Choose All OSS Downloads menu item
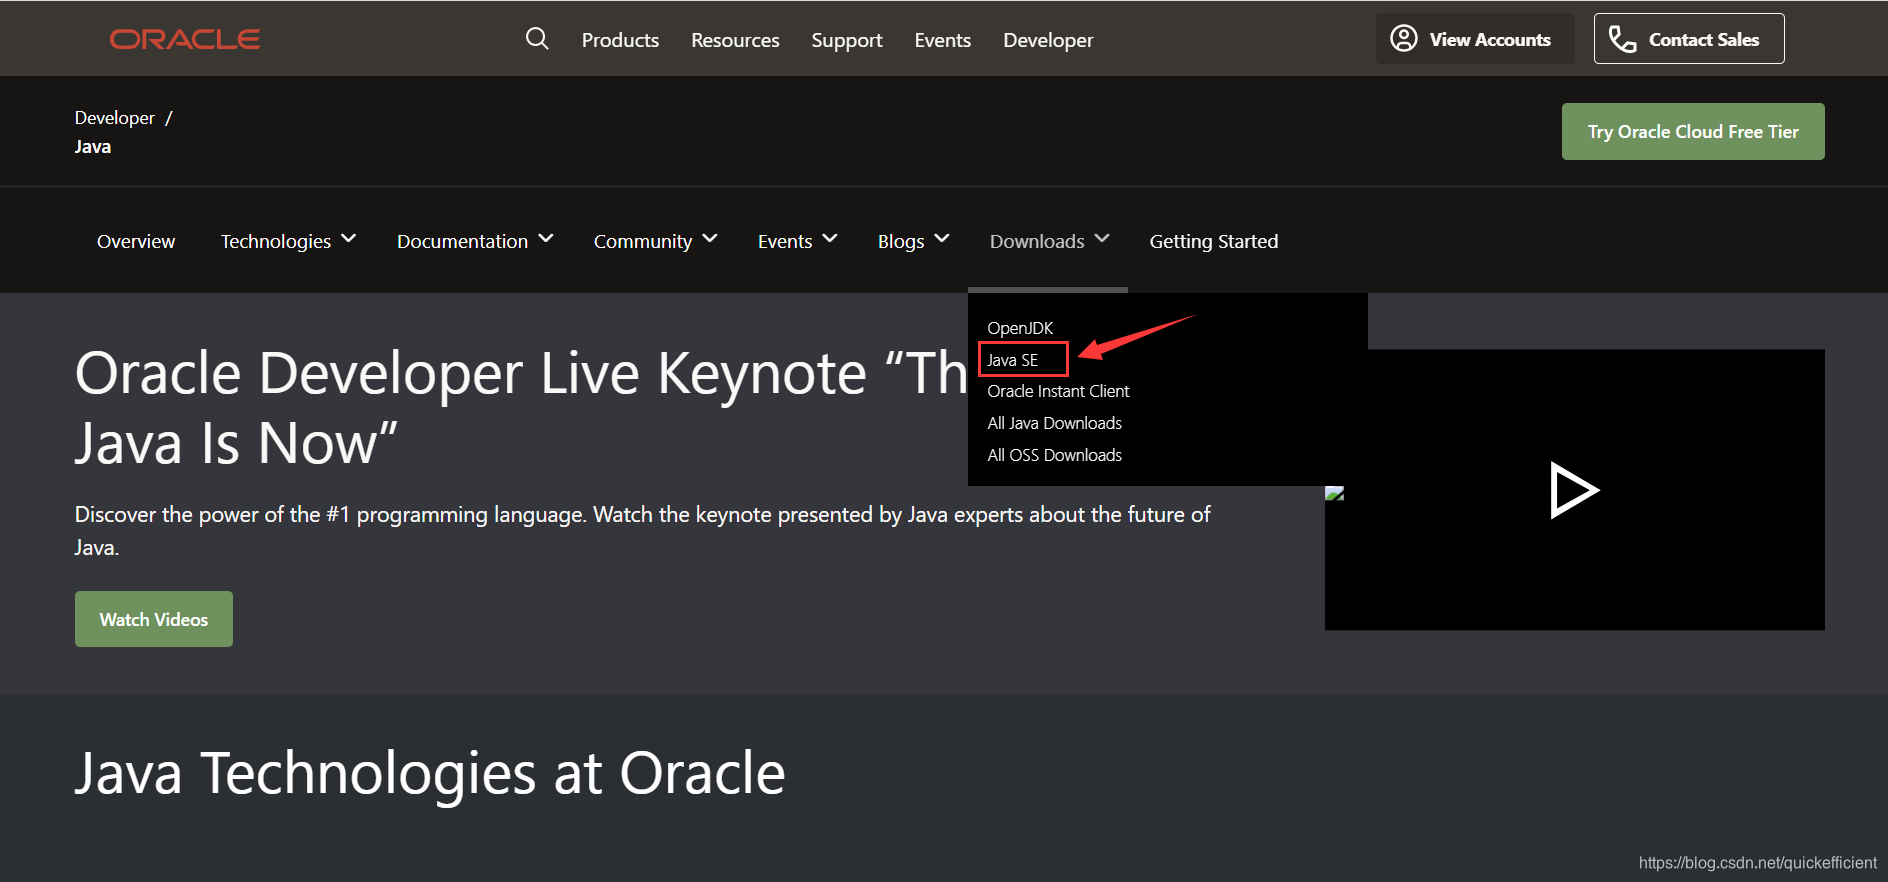Screen dimensions: 1888x882 1055,455
